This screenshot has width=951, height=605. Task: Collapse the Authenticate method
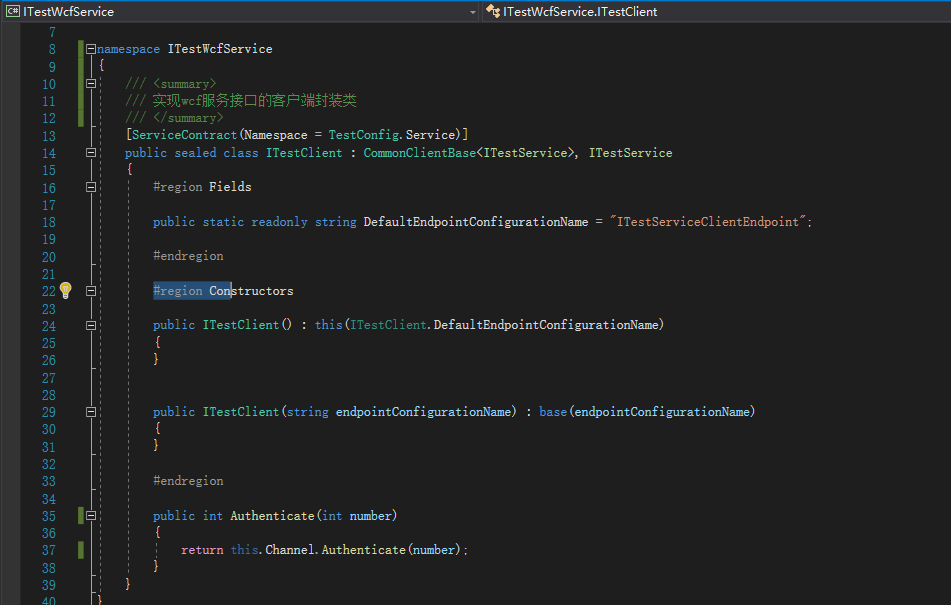(91, 516)
